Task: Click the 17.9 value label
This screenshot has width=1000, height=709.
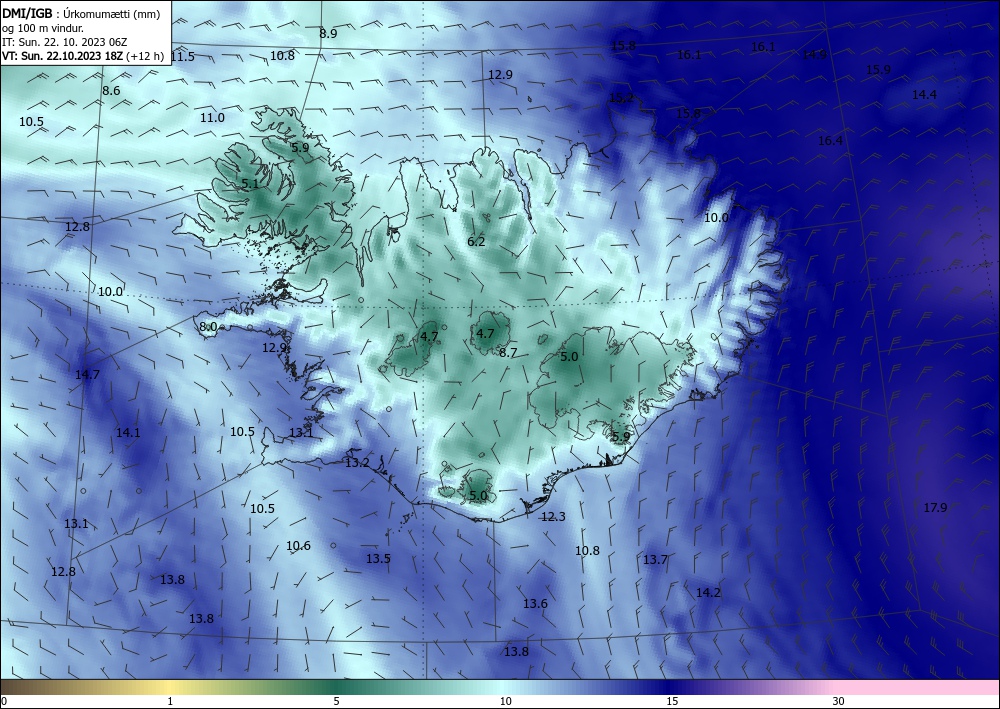Action: pyautogui.click(x=936, y=508)
